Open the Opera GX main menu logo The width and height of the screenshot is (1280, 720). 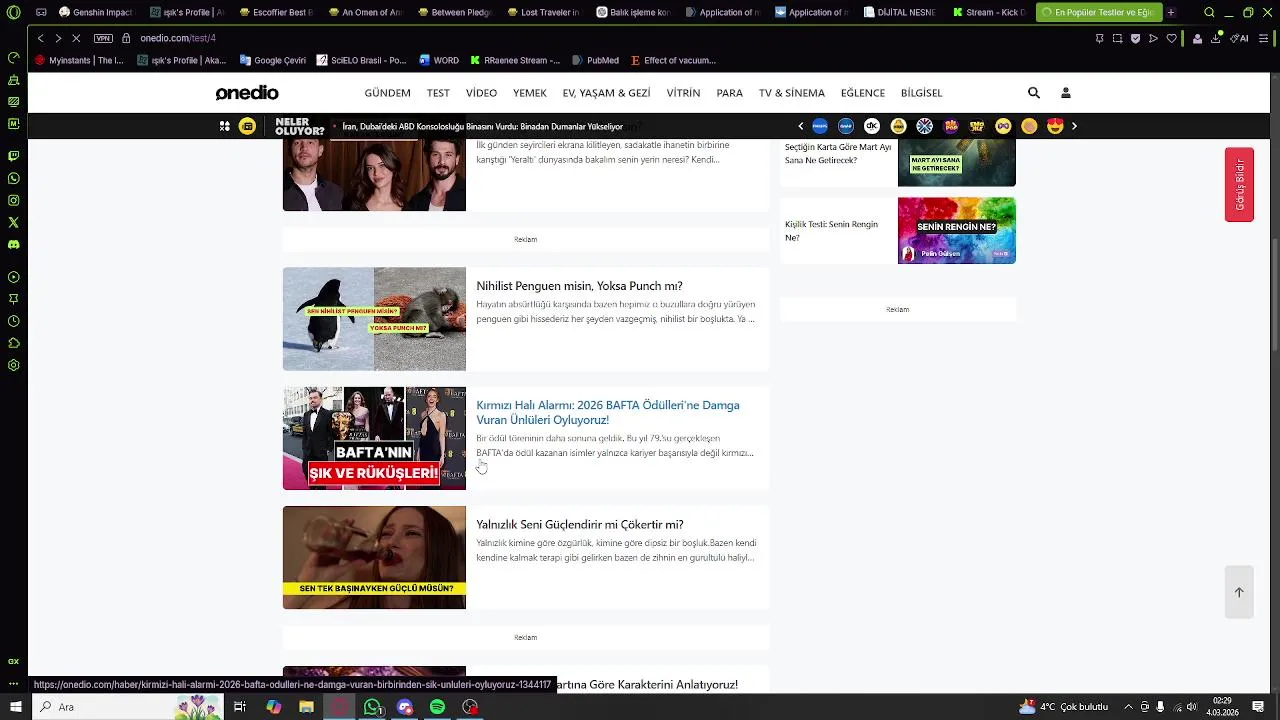[x=13, y=12]
